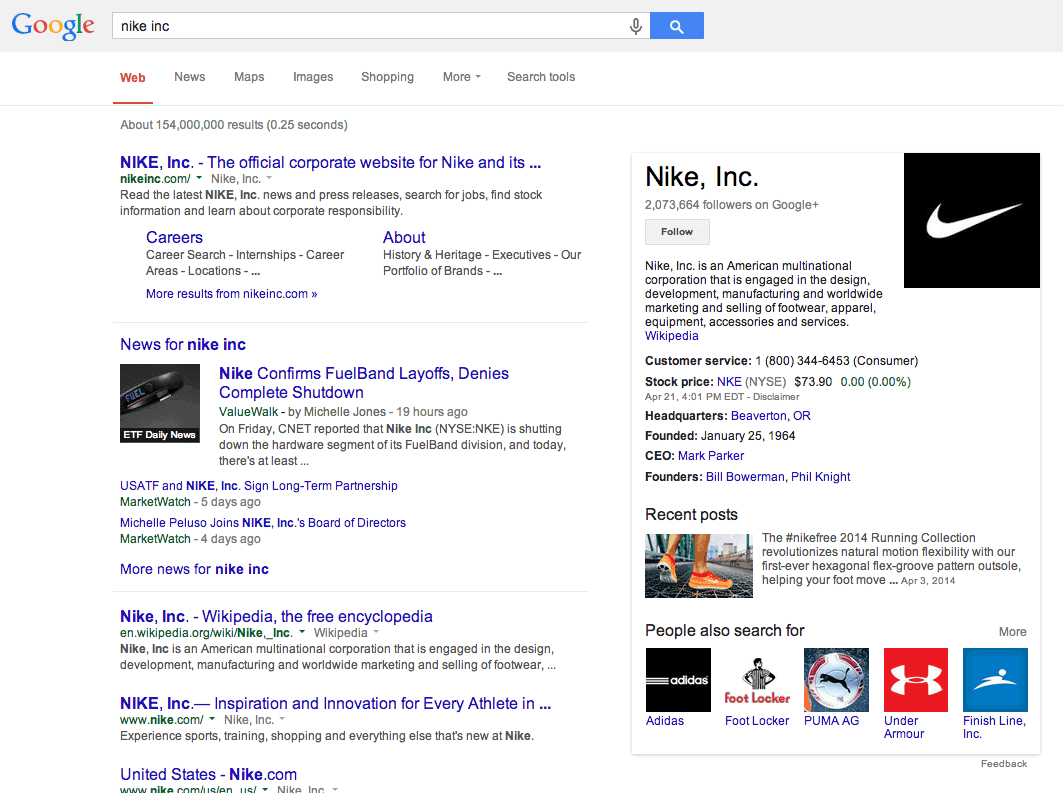Click the search box containing nike inc
1063x793 pixels.
point(370,26)
